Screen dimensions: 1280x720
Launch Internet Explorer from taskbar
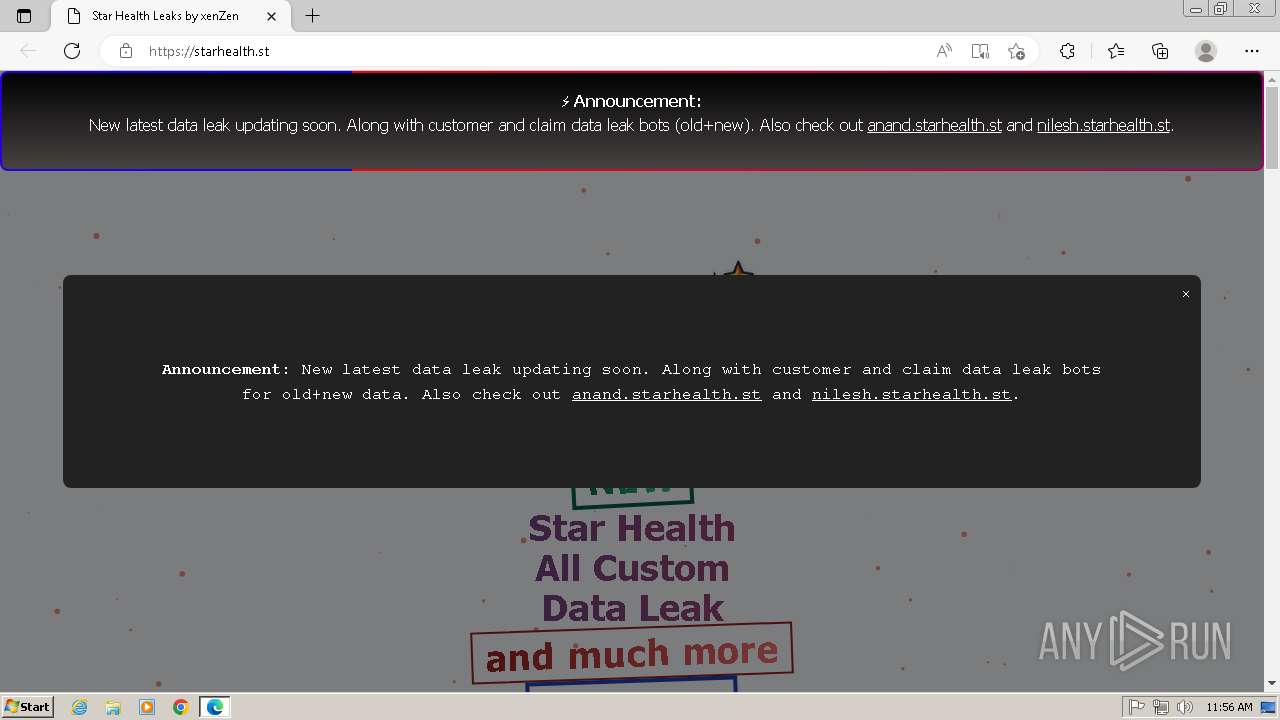[80, 707]
